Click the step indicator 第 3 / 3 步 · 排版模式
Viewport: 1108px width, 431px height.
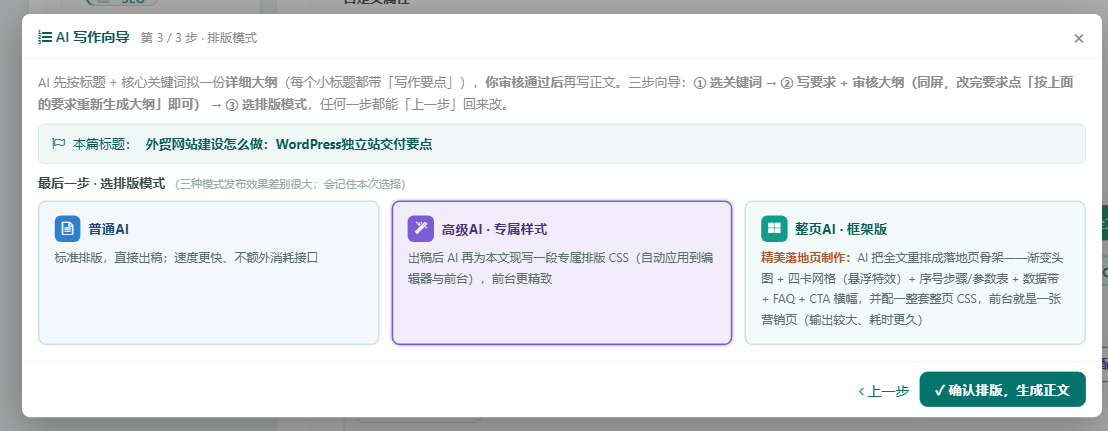tap(199, 38)
